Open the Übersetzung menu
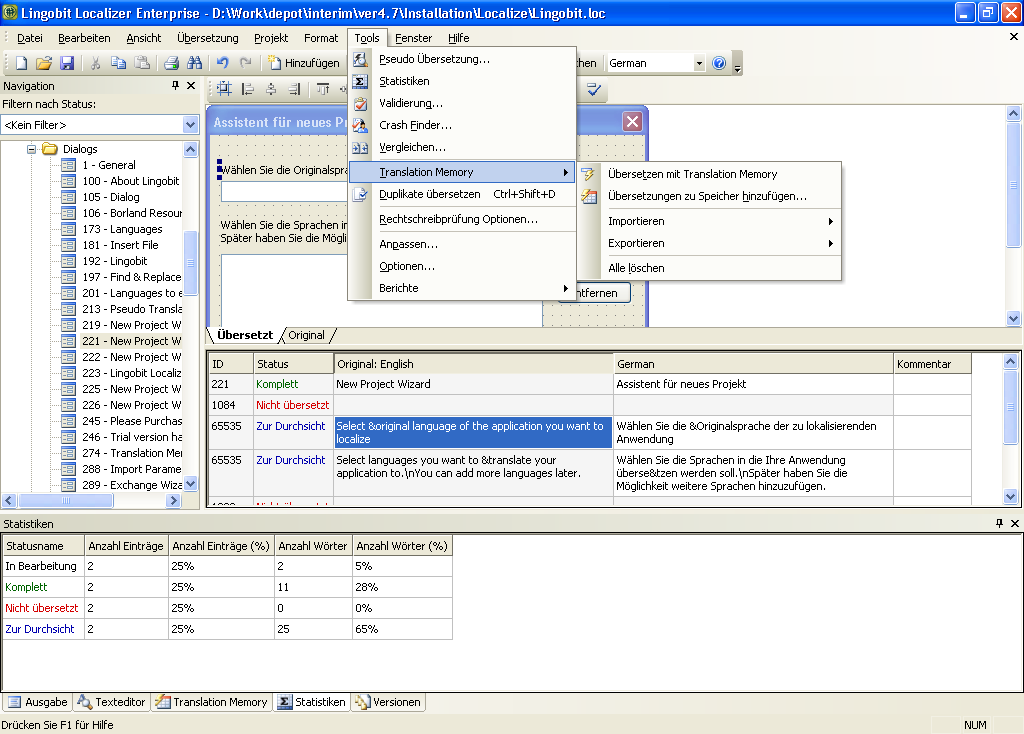 coord(208,38)
